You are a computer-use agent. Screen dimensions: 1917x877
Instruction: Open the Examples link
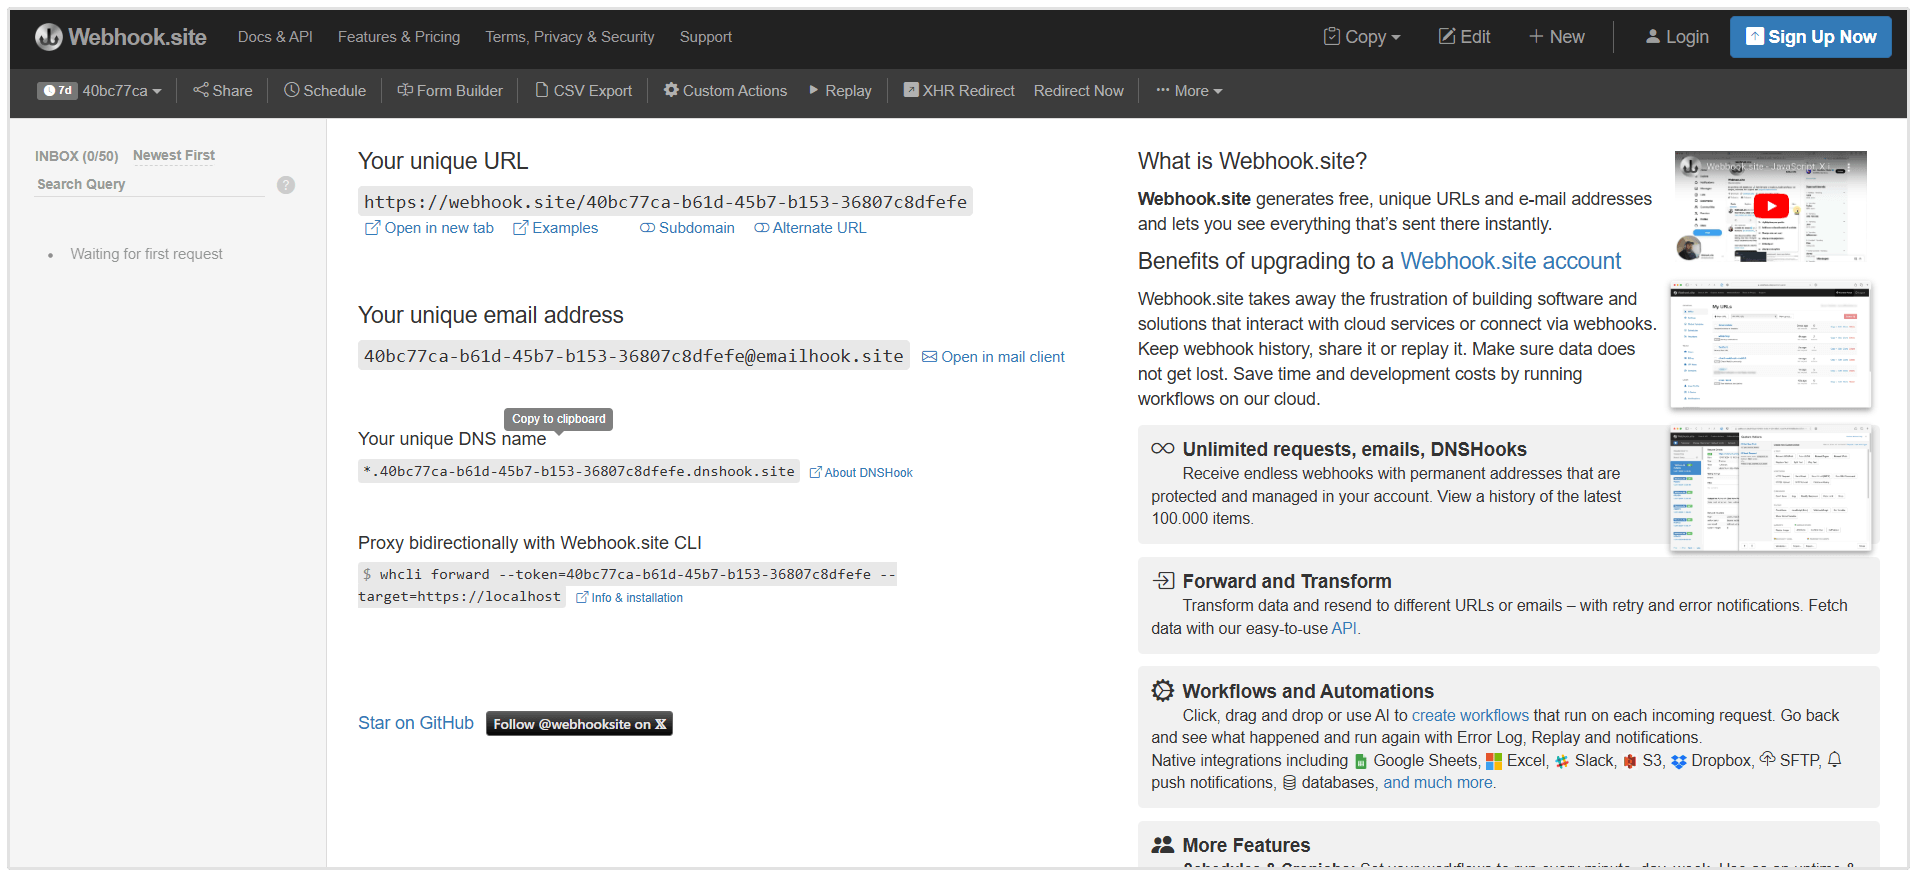pyautogui.click(x=555, y=228)
